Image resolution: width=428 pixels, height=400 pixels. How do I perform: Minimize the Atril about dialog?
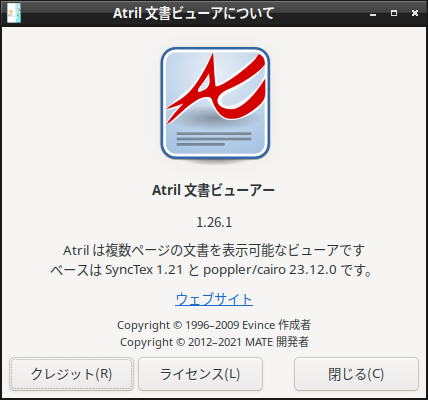(x=373, y=14)
